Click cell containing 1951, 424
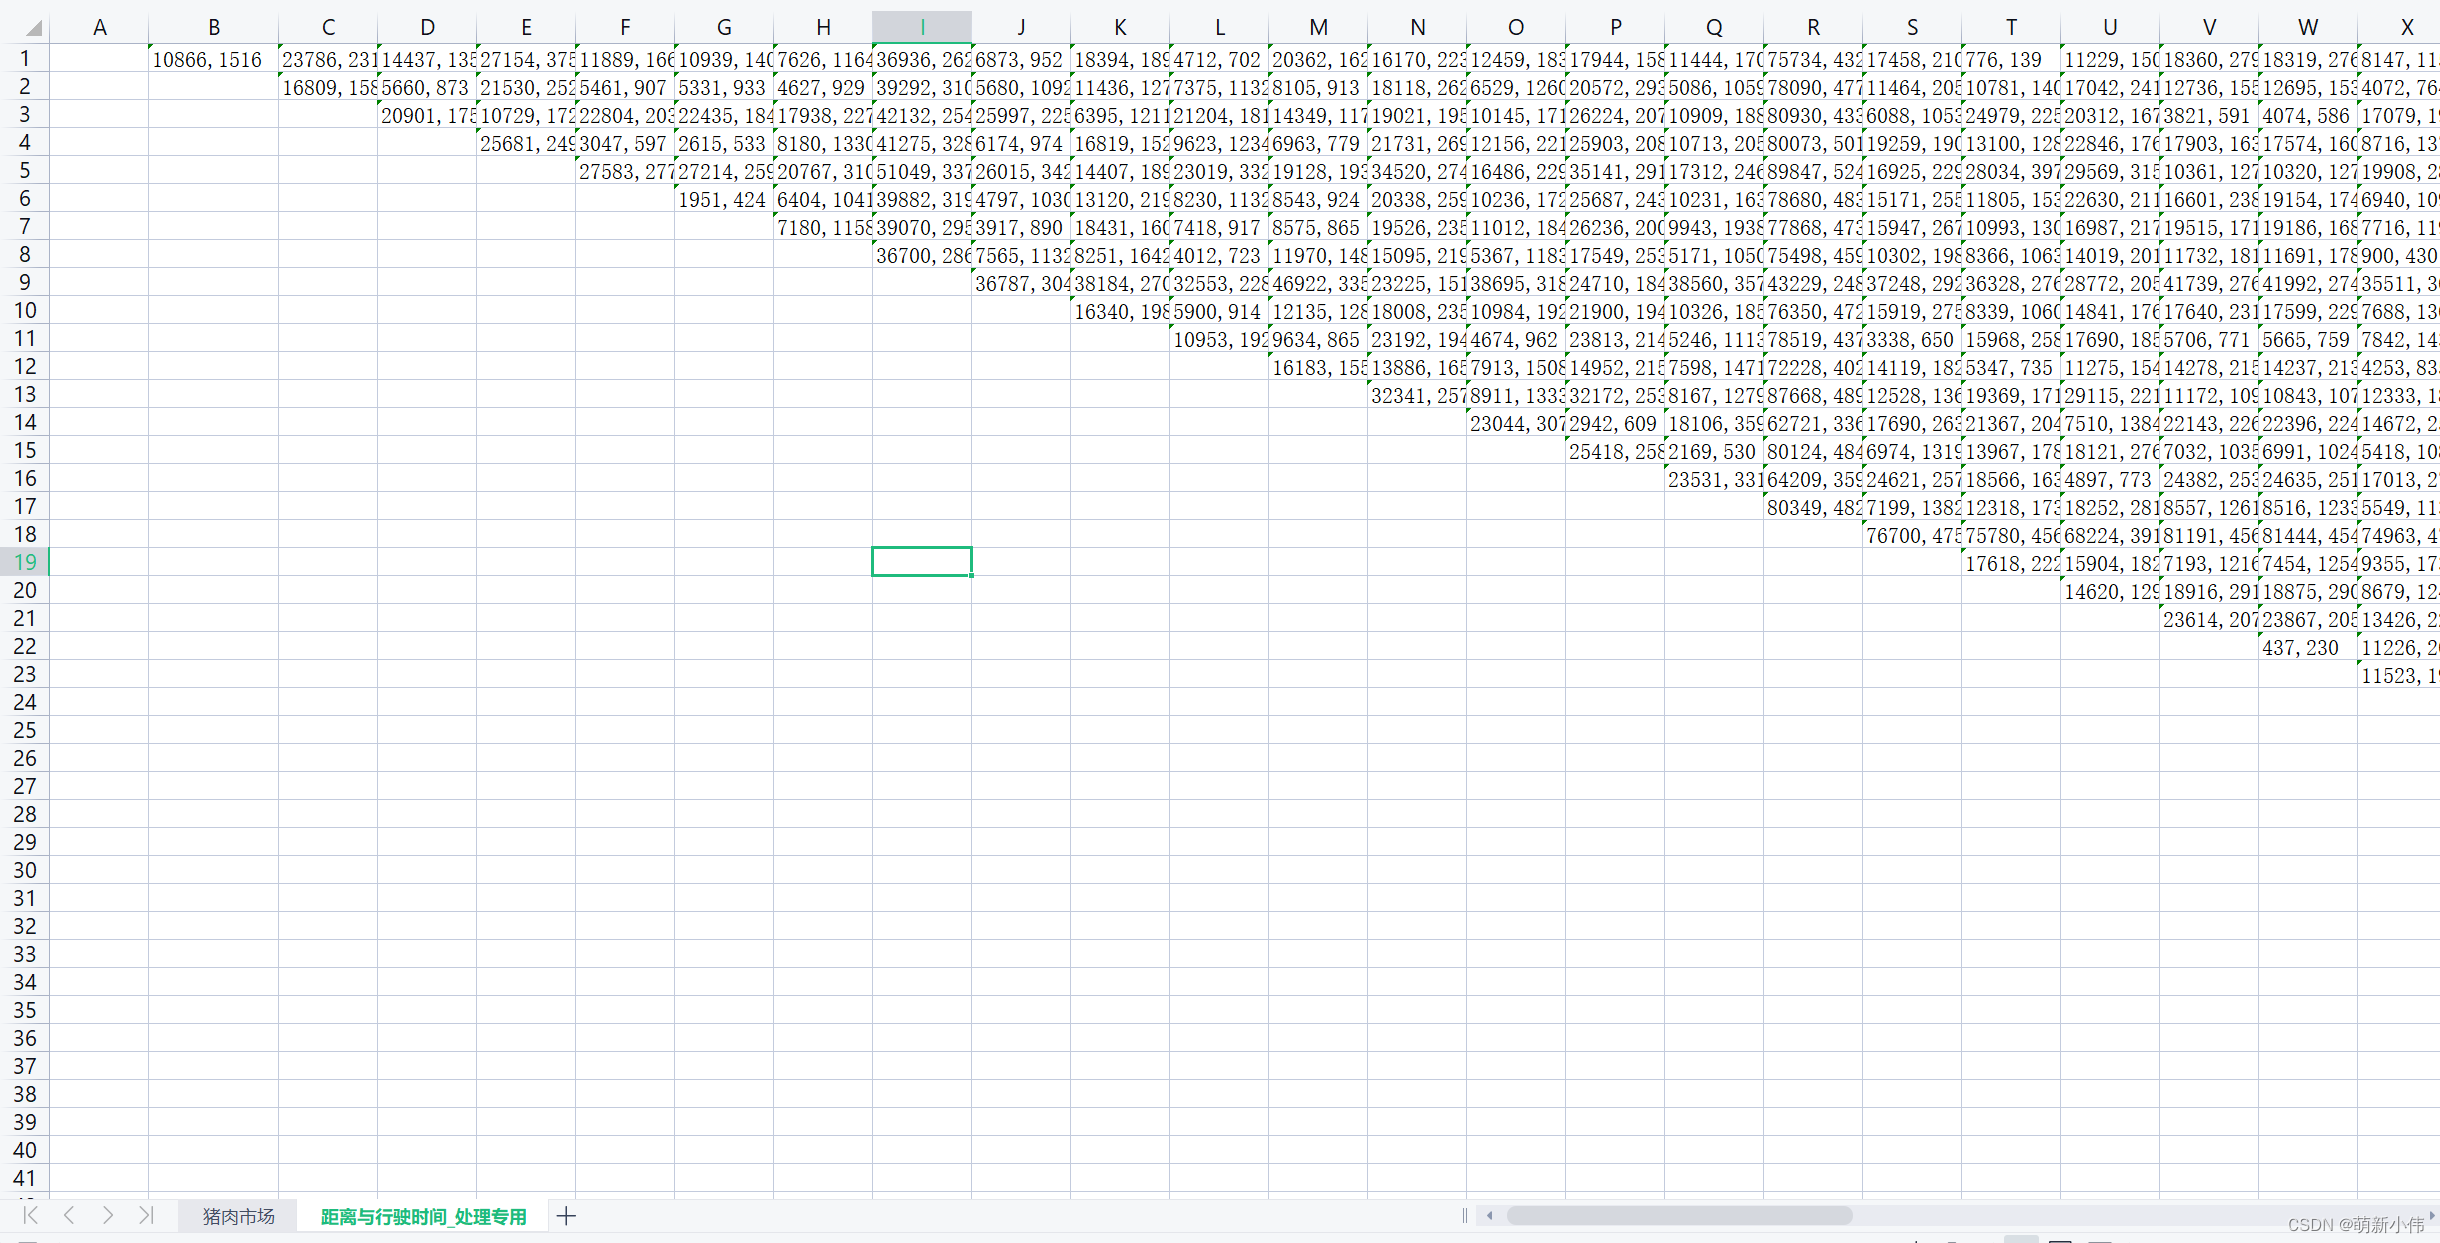The height and width of the screenshot is (1243, 2440). [724, 199]
